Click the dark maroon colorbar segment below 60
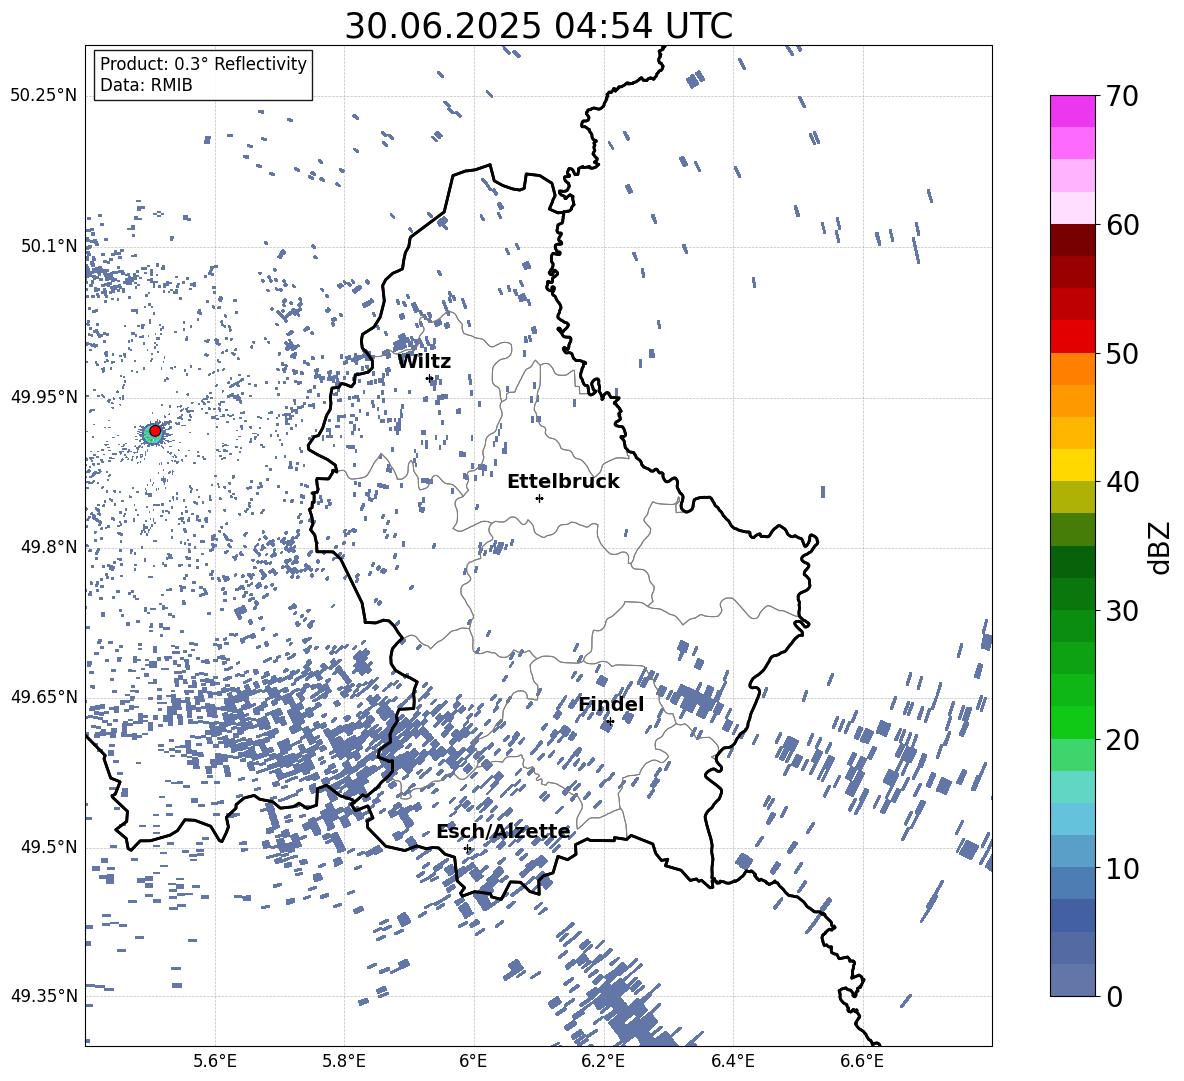This screenshot has width=1184, height=1081. click(1072, 240)
